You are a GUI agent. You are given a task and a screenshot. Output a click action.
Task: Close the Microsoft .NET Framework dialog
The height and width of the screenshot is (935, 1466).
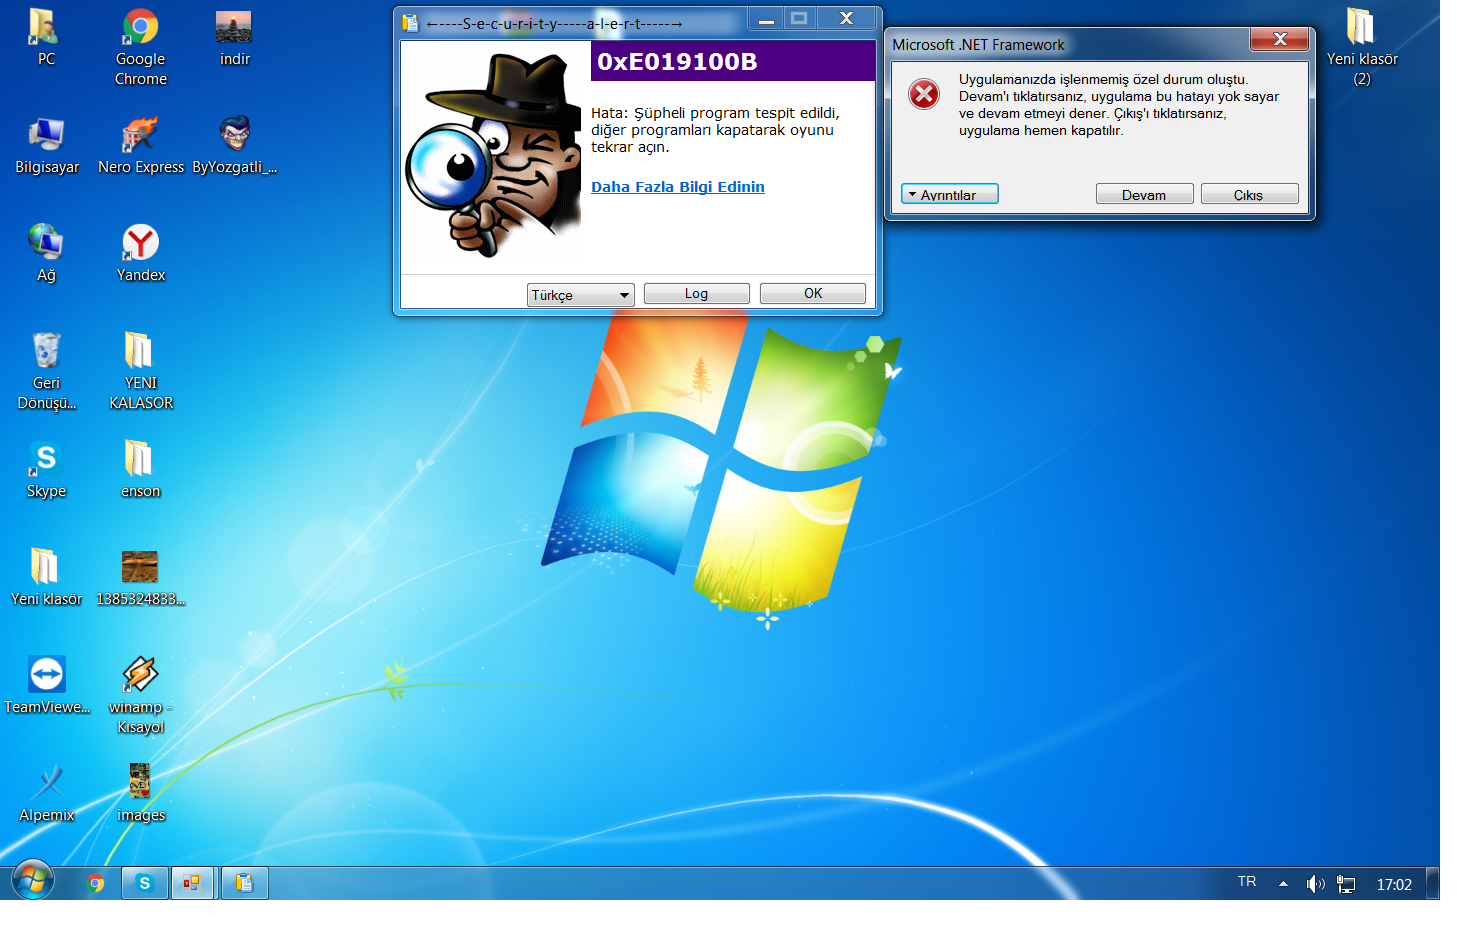point(1279,39)
